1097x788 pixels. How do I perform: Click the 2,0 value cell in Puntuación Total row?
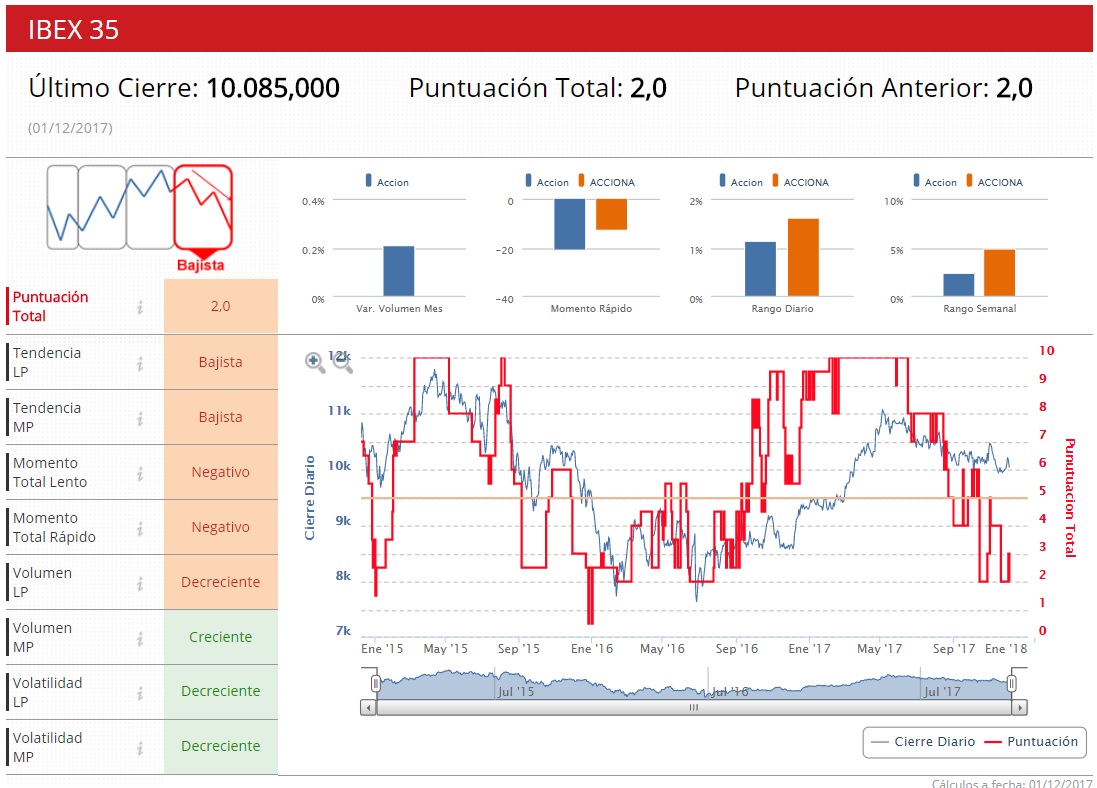point(220,306)
